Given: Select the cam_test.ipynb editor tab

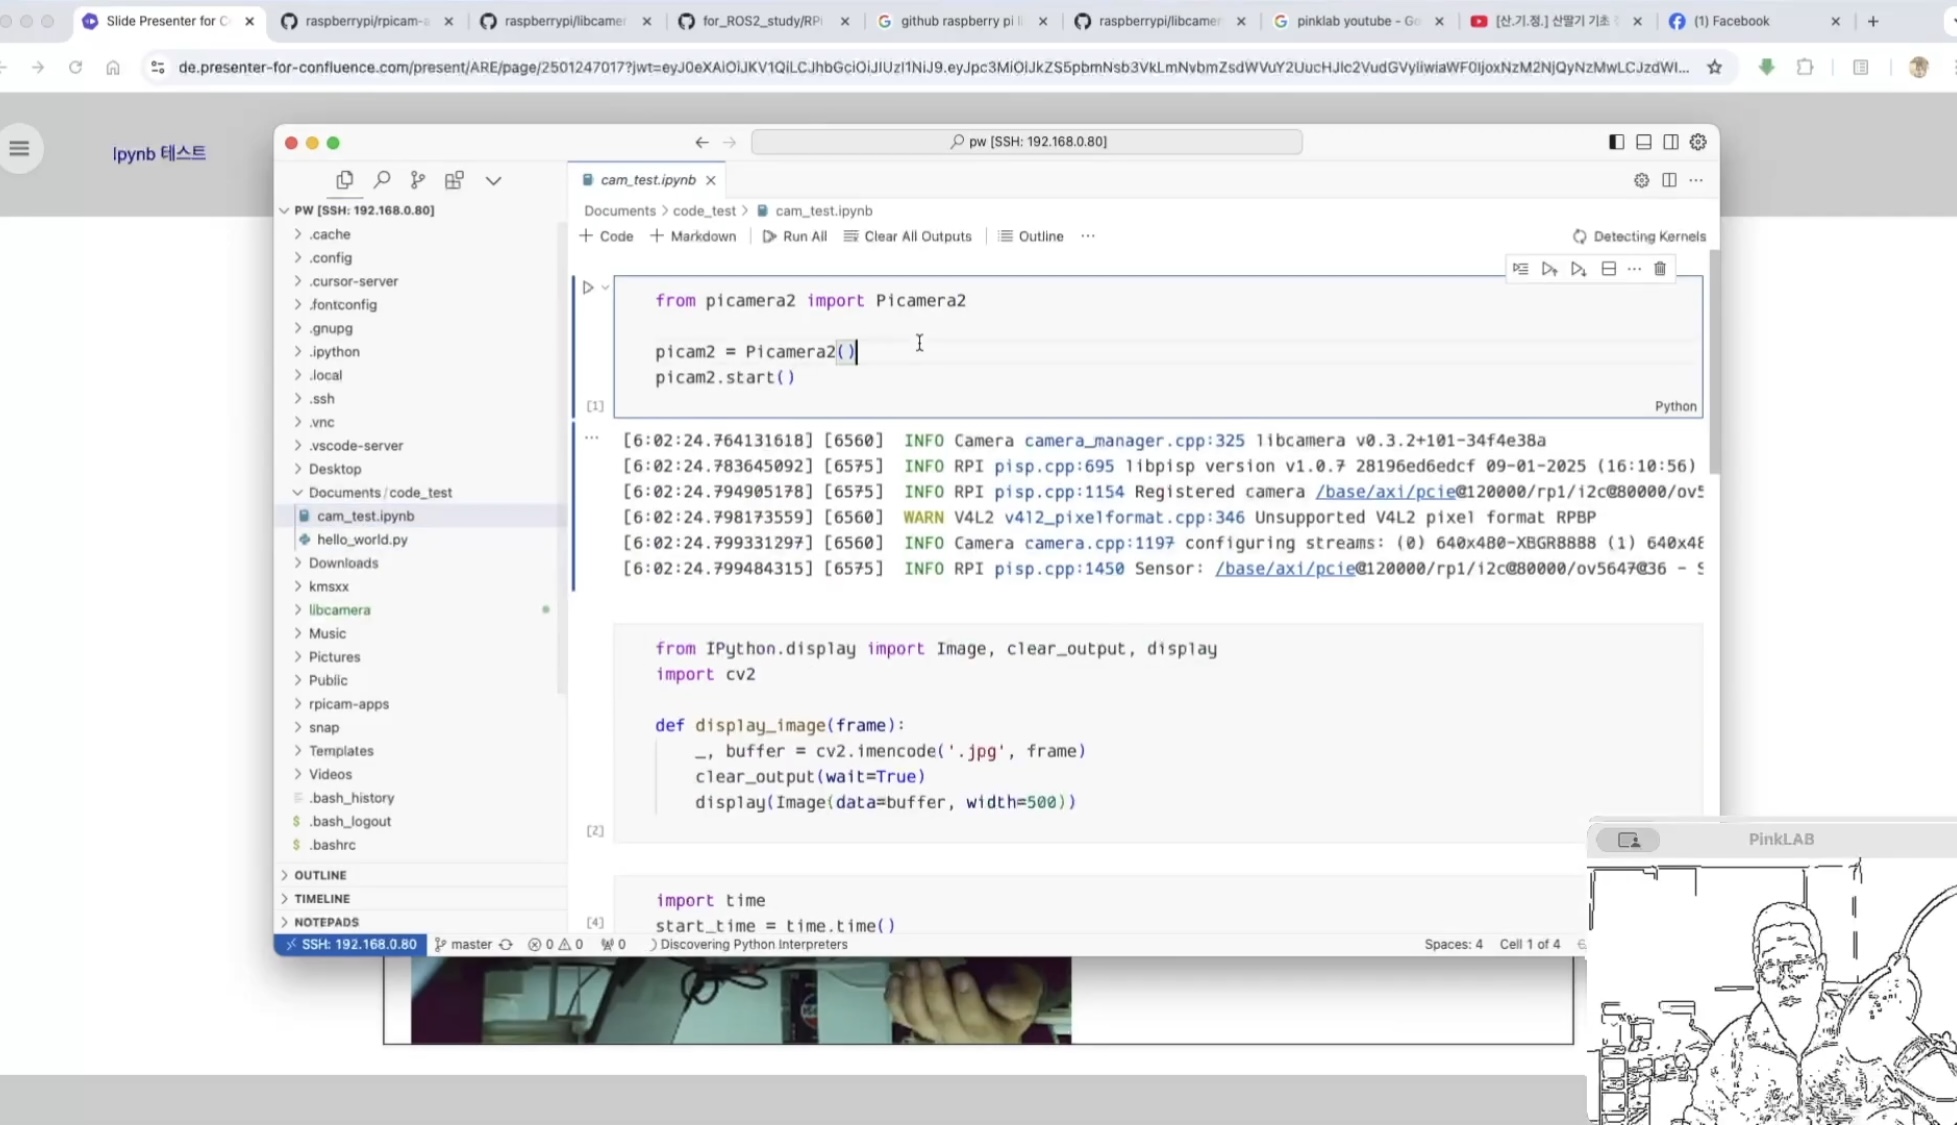Looking at the screenshot, I should point(647,180).
